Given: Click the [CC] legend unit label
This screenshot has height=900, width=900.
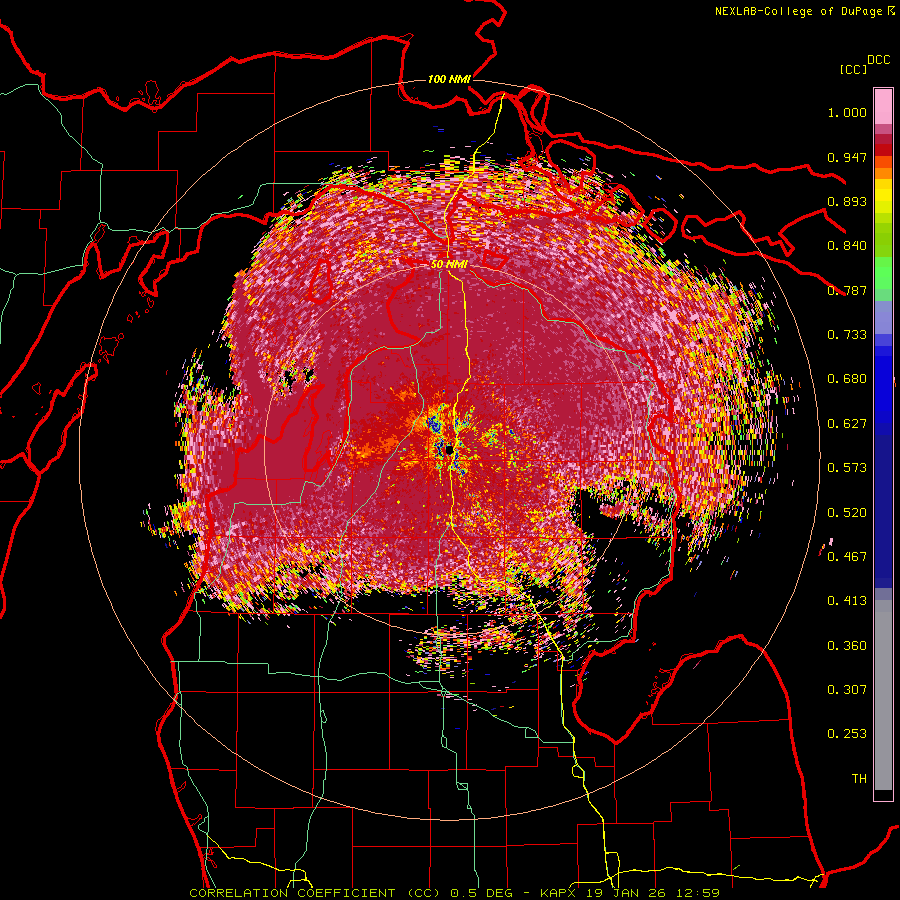Looking at the screenshot, I should pos(853,69).
